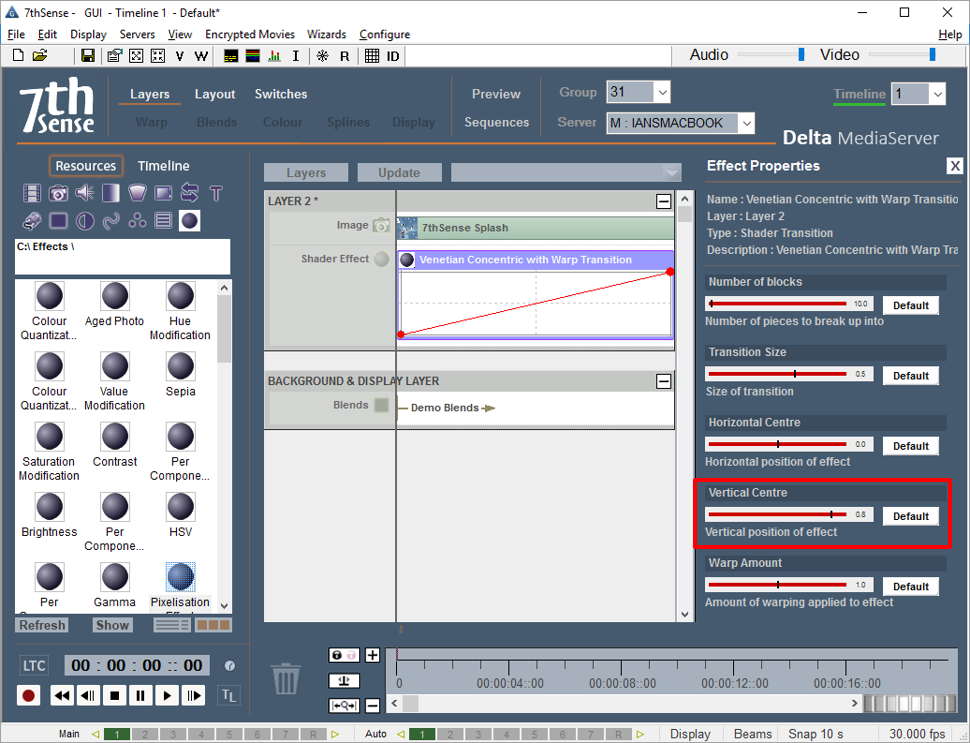The width and height of the screenshot is (970, 743).
Task: Select the three dots resource icon
Action: [137, 221]
